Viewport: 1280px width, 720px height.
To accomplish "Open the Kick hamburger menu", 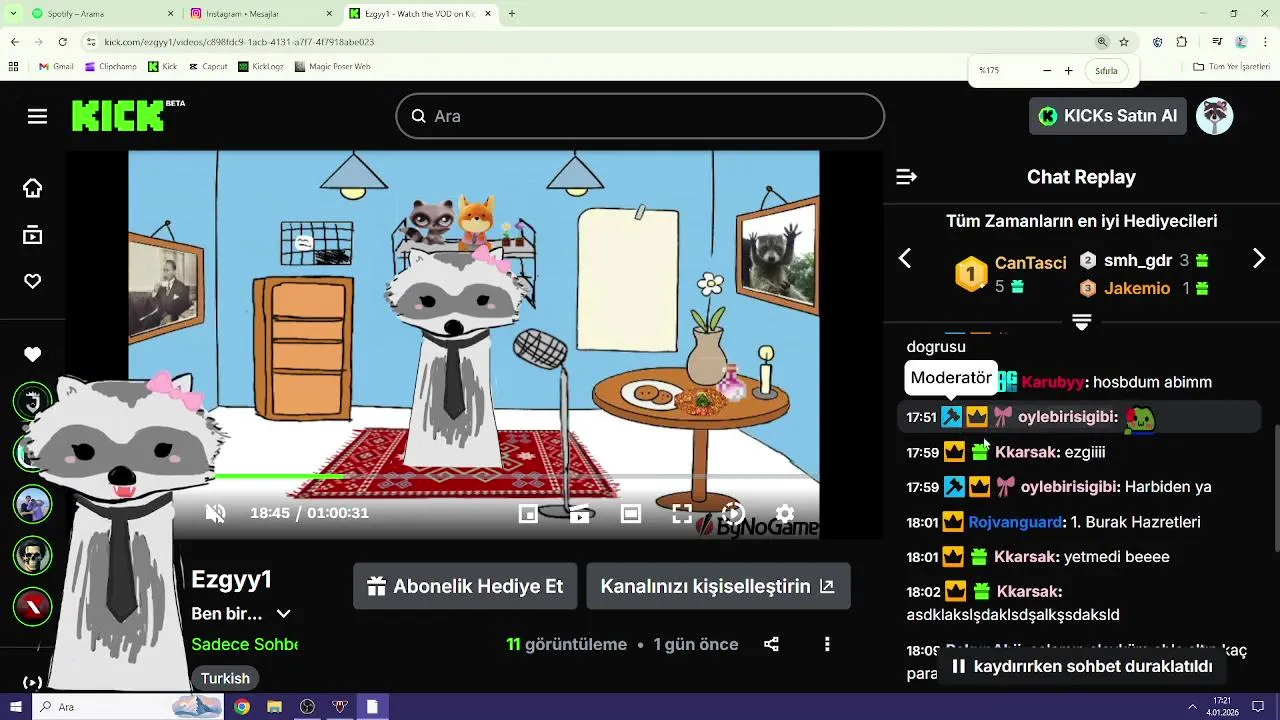I will point(37,117).
